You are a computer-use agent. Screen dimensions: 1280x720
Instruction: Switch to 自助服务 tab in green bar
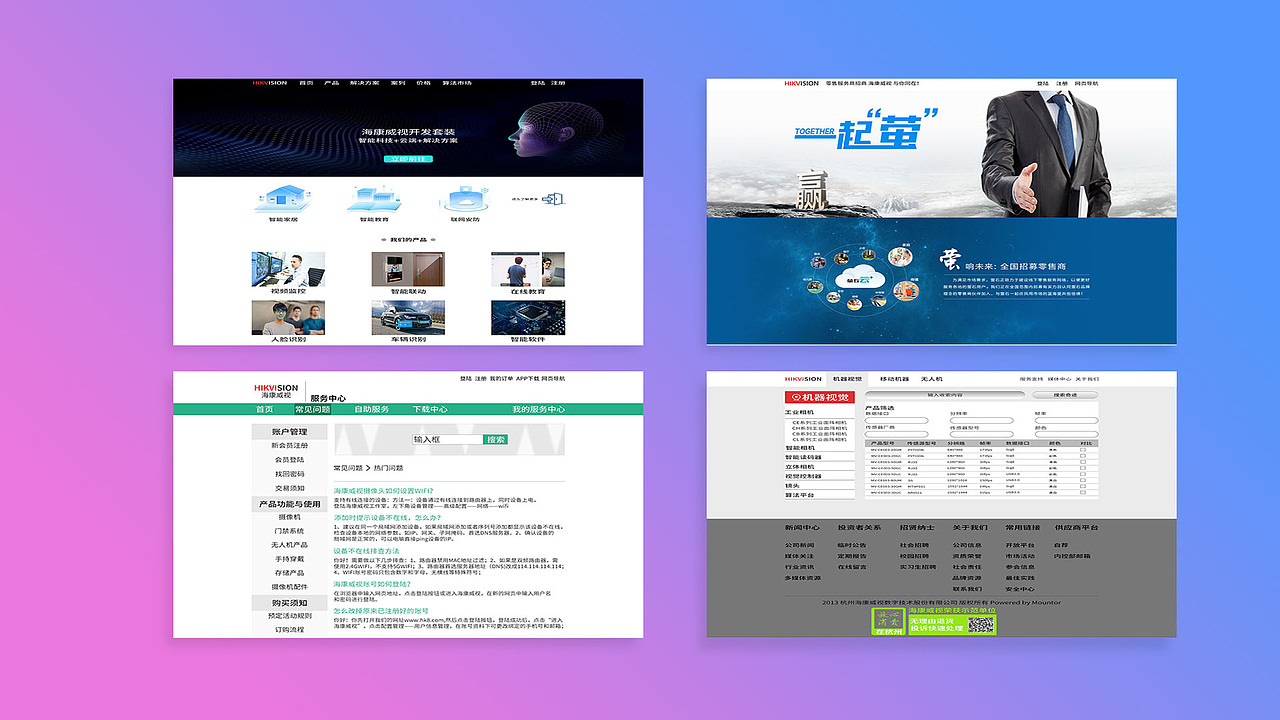click(372, 409)
